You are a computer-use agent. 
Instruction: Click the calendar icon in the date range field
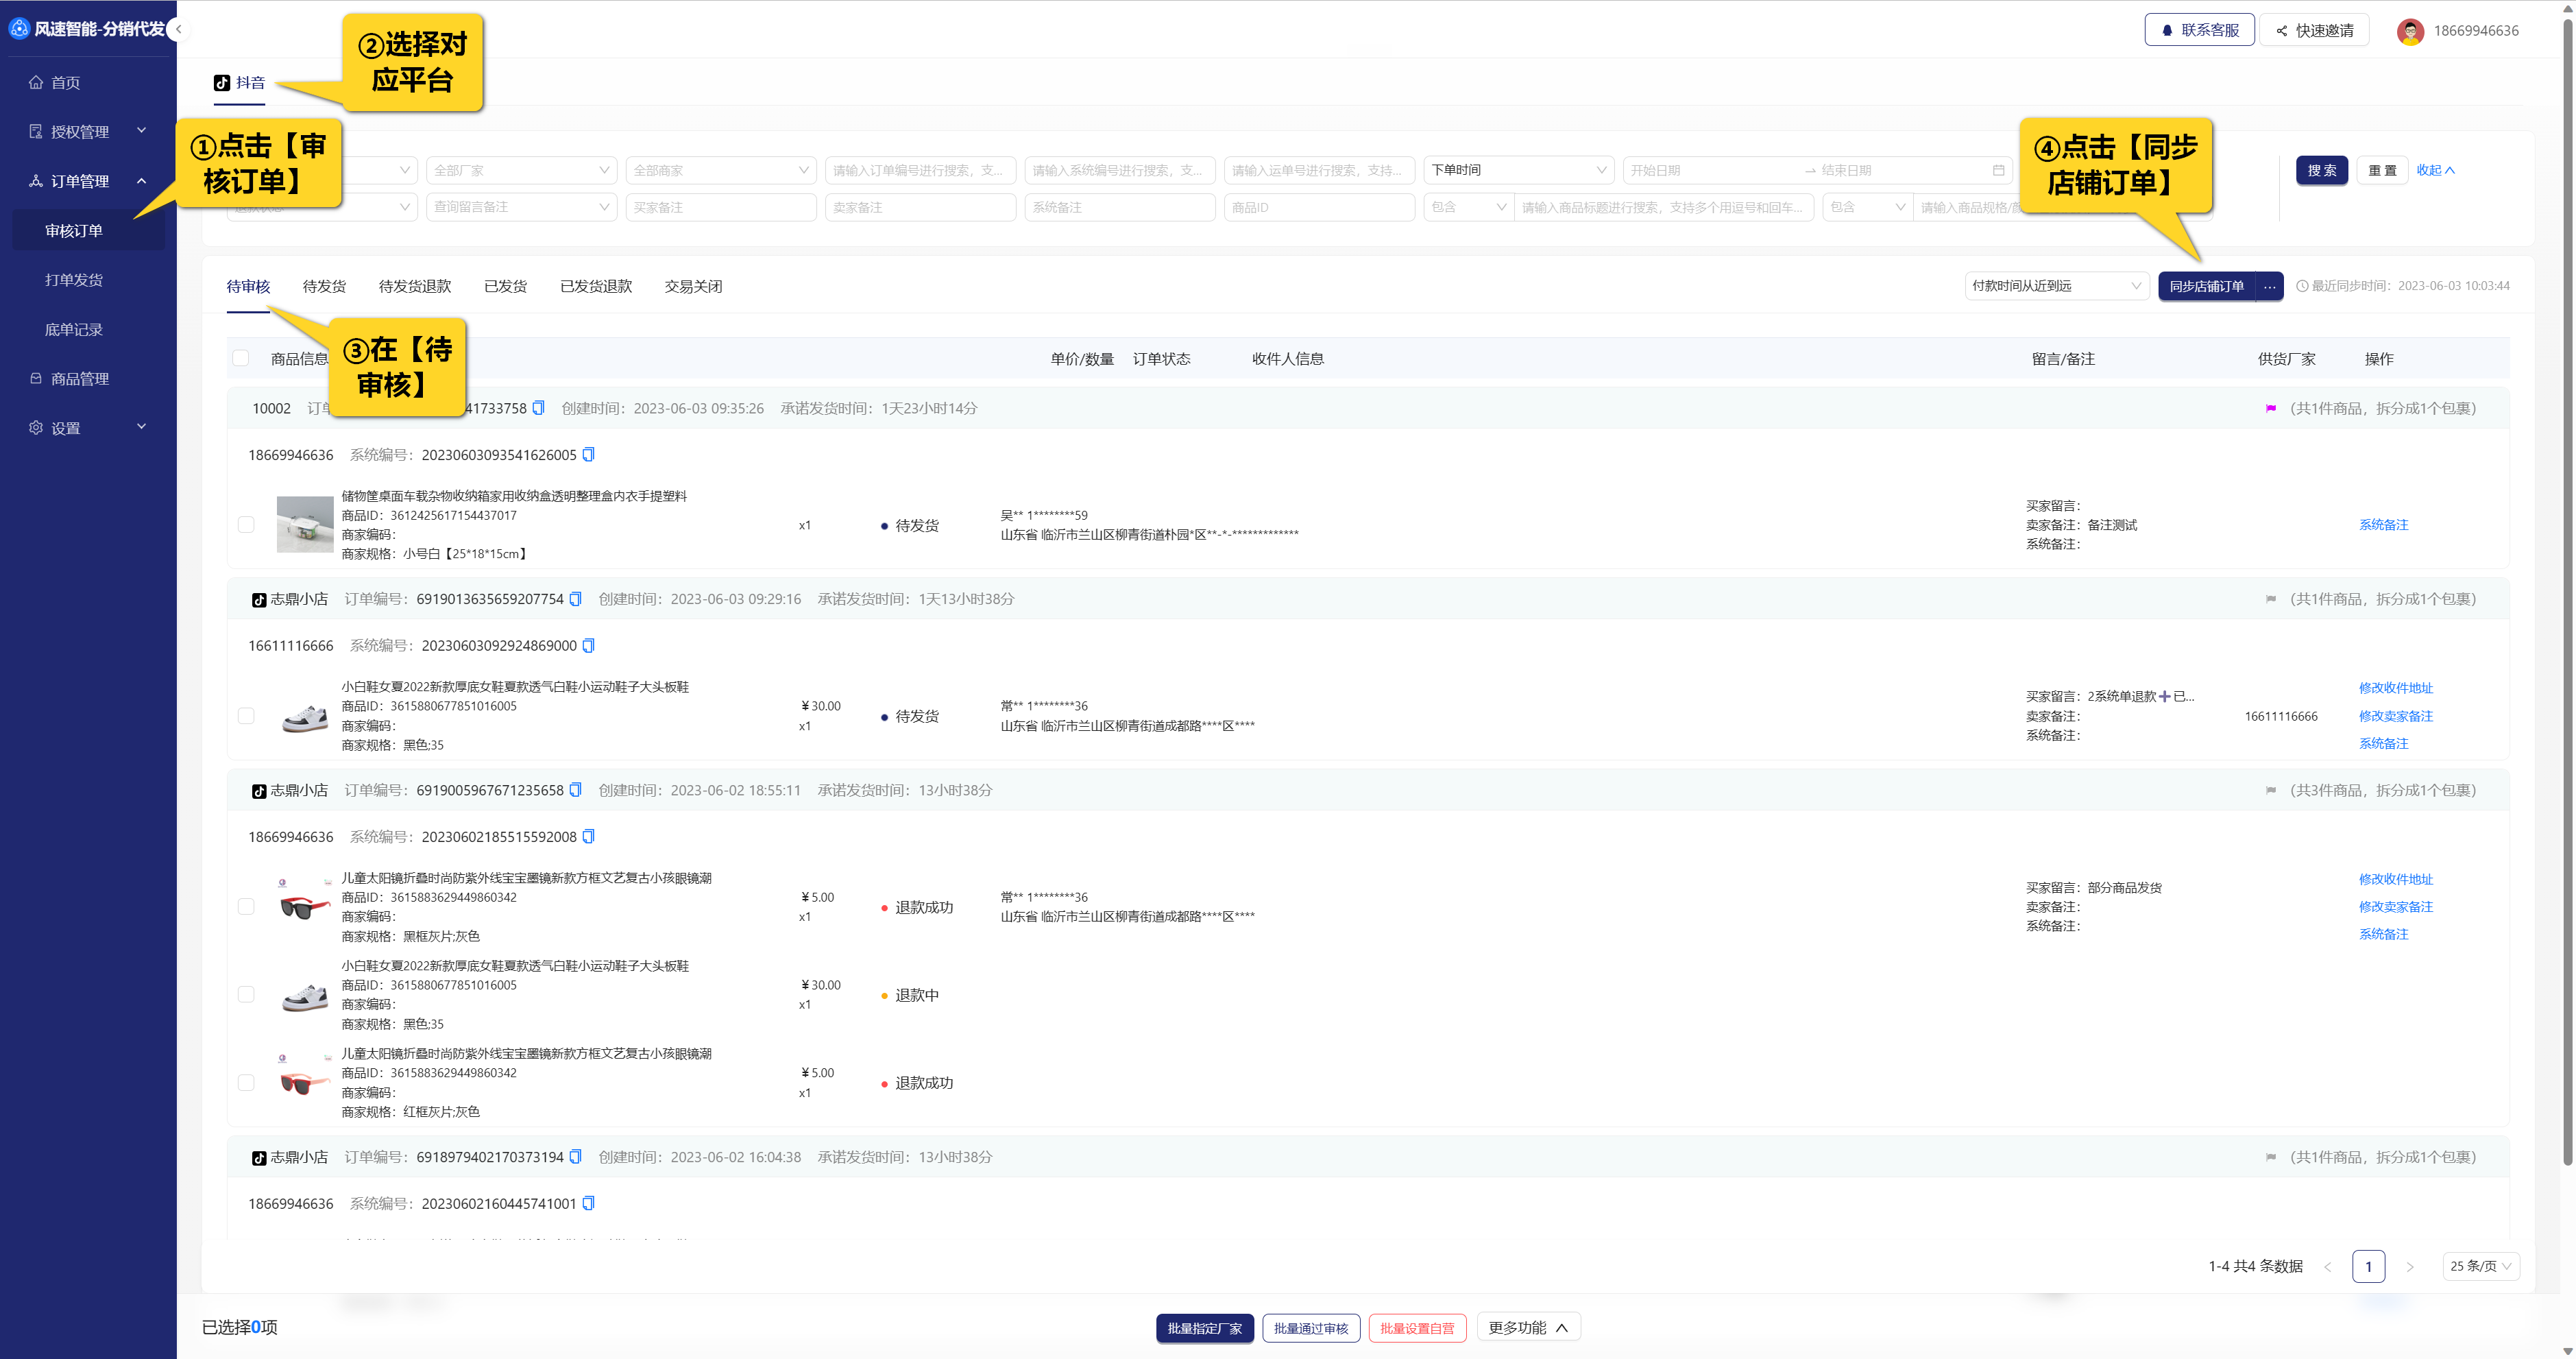click(1998, 170)
